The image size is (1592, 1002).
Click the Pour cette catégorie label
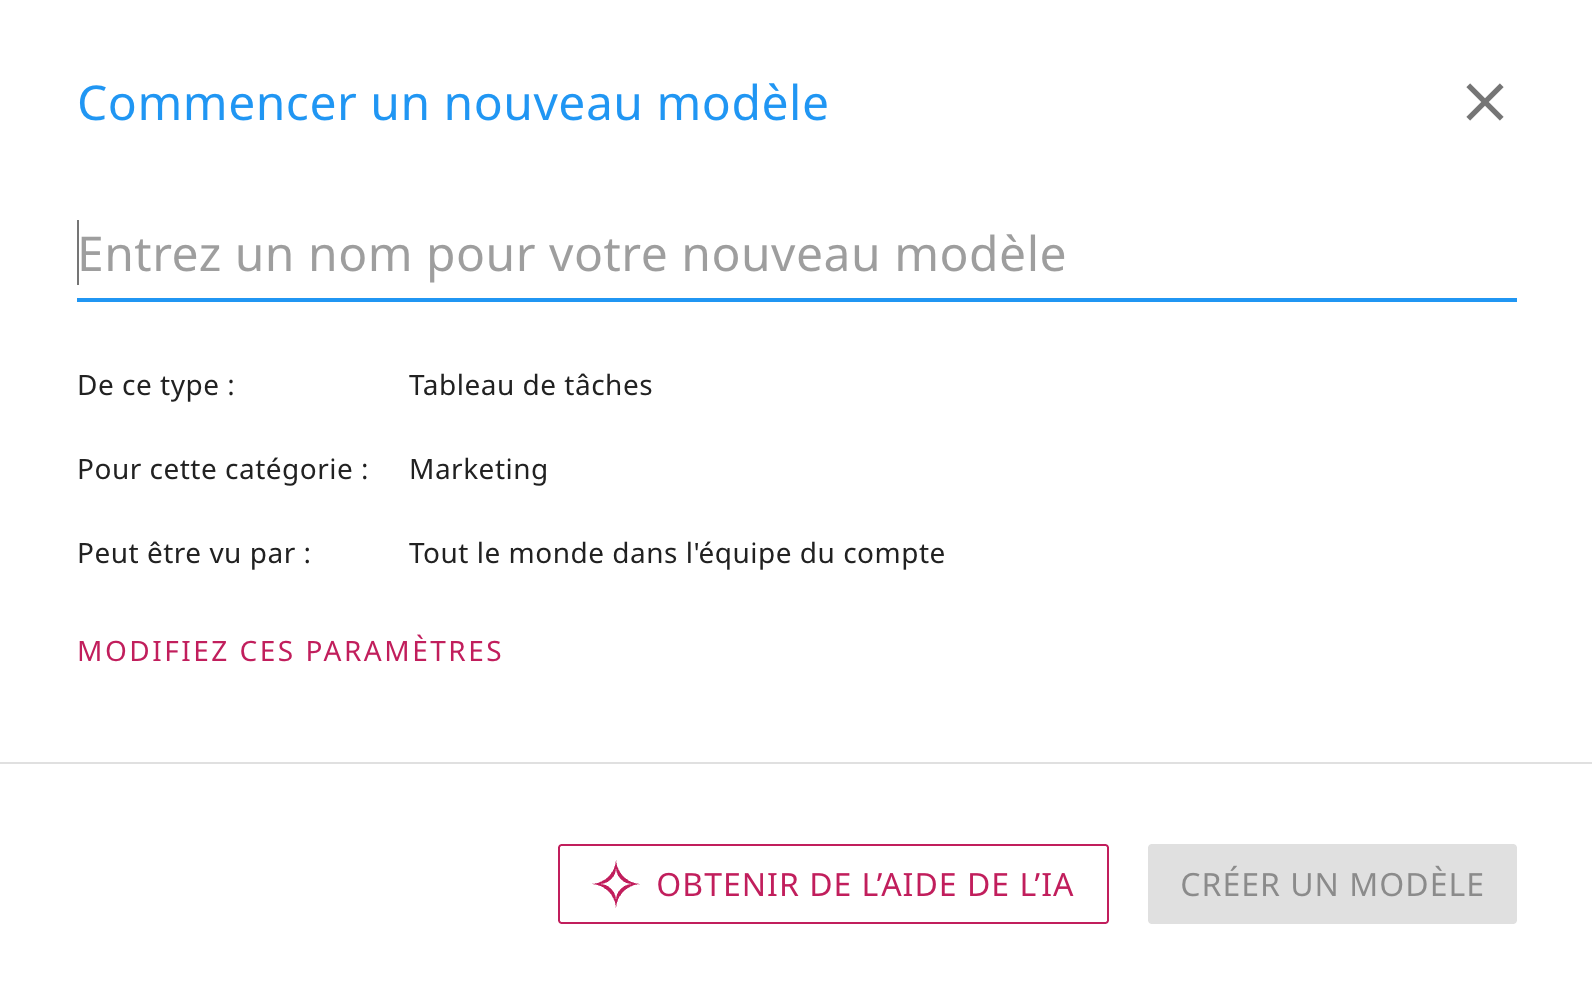pyautogui.click(x=223, y=469)
